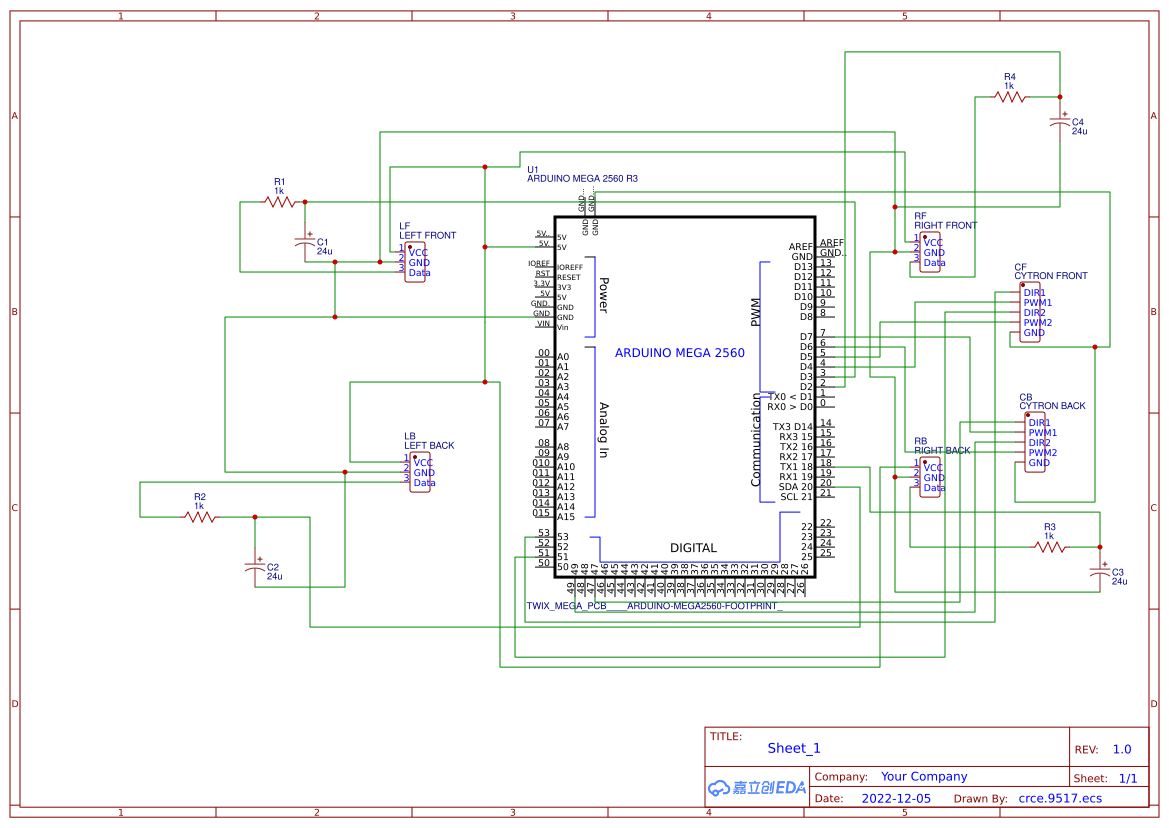Image resolution: width=1169 pixels, height=828 pixels.
Task: Select the C1 24u capacitor symbol
Action: (305, 243)
